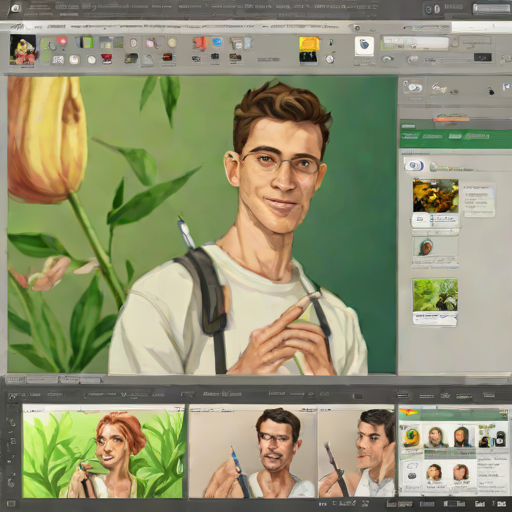Screen dimensions: 512x512
Task: Click the main portrait canvas image
Action: pos(202,225)
